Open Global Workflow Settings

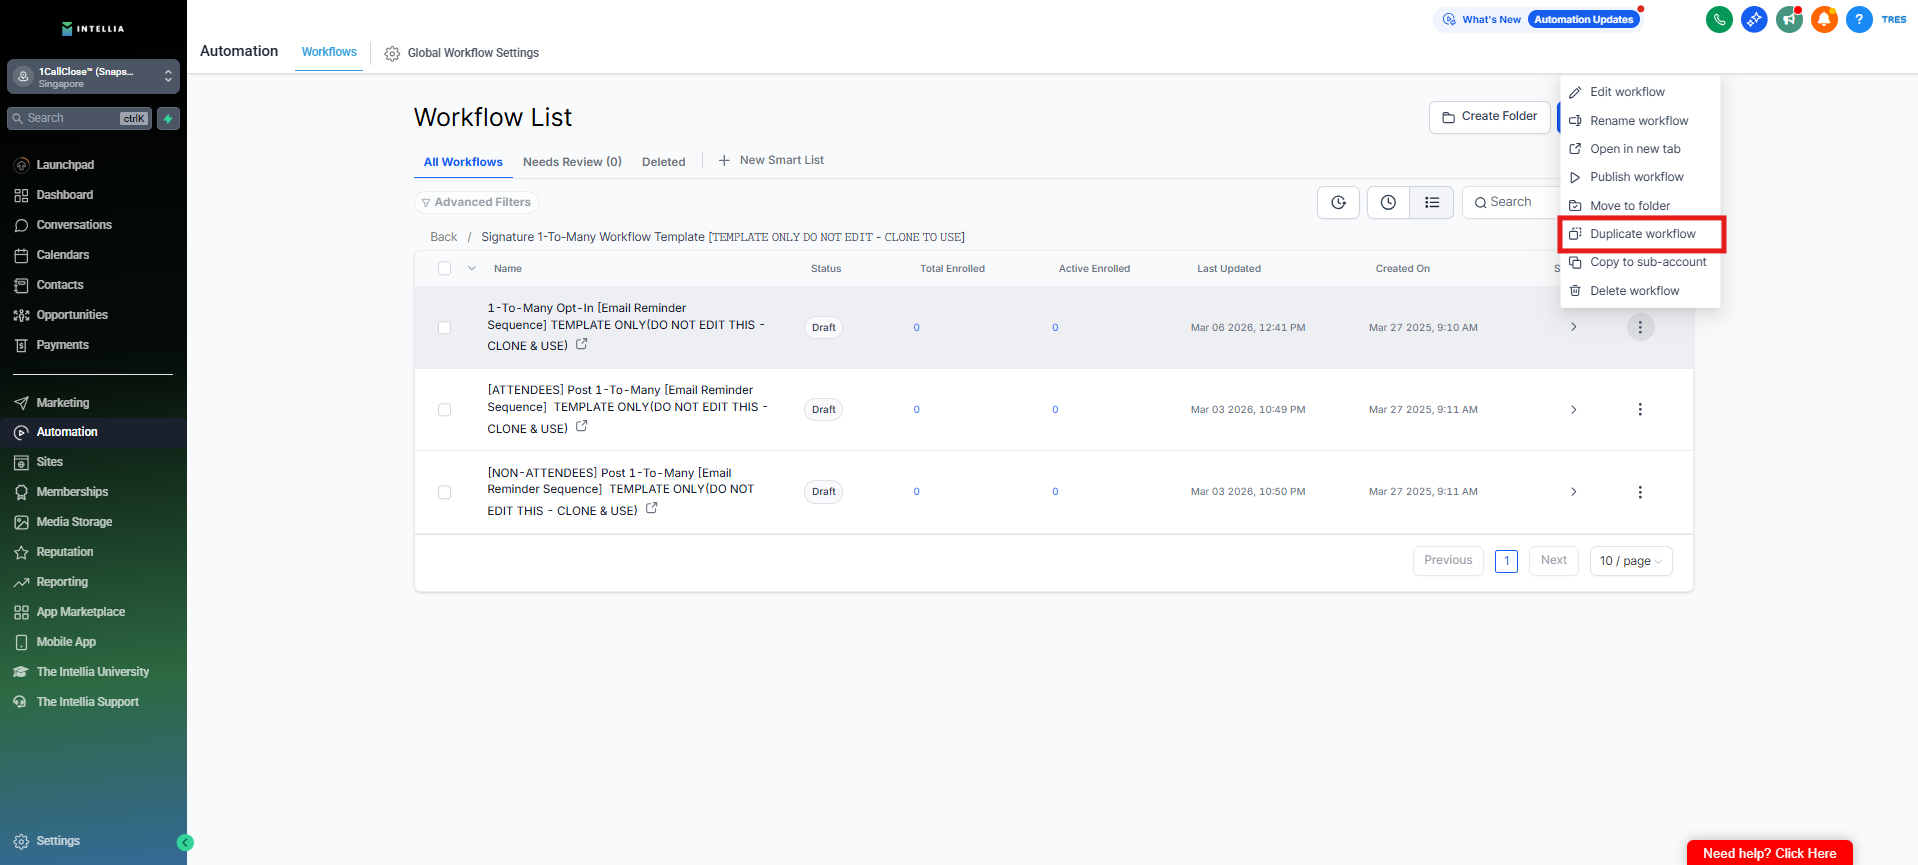coord(462,53)
